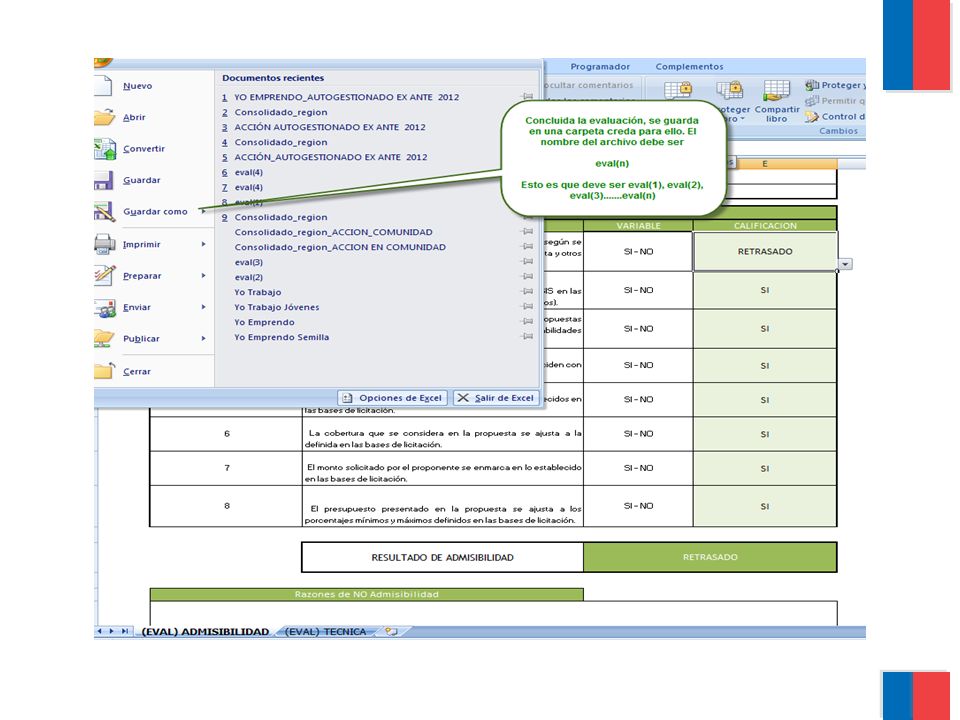Viewport: 960px width, 720px height.
Task: Select the RETRASADO calificación cell
Action: coord(765,252)
